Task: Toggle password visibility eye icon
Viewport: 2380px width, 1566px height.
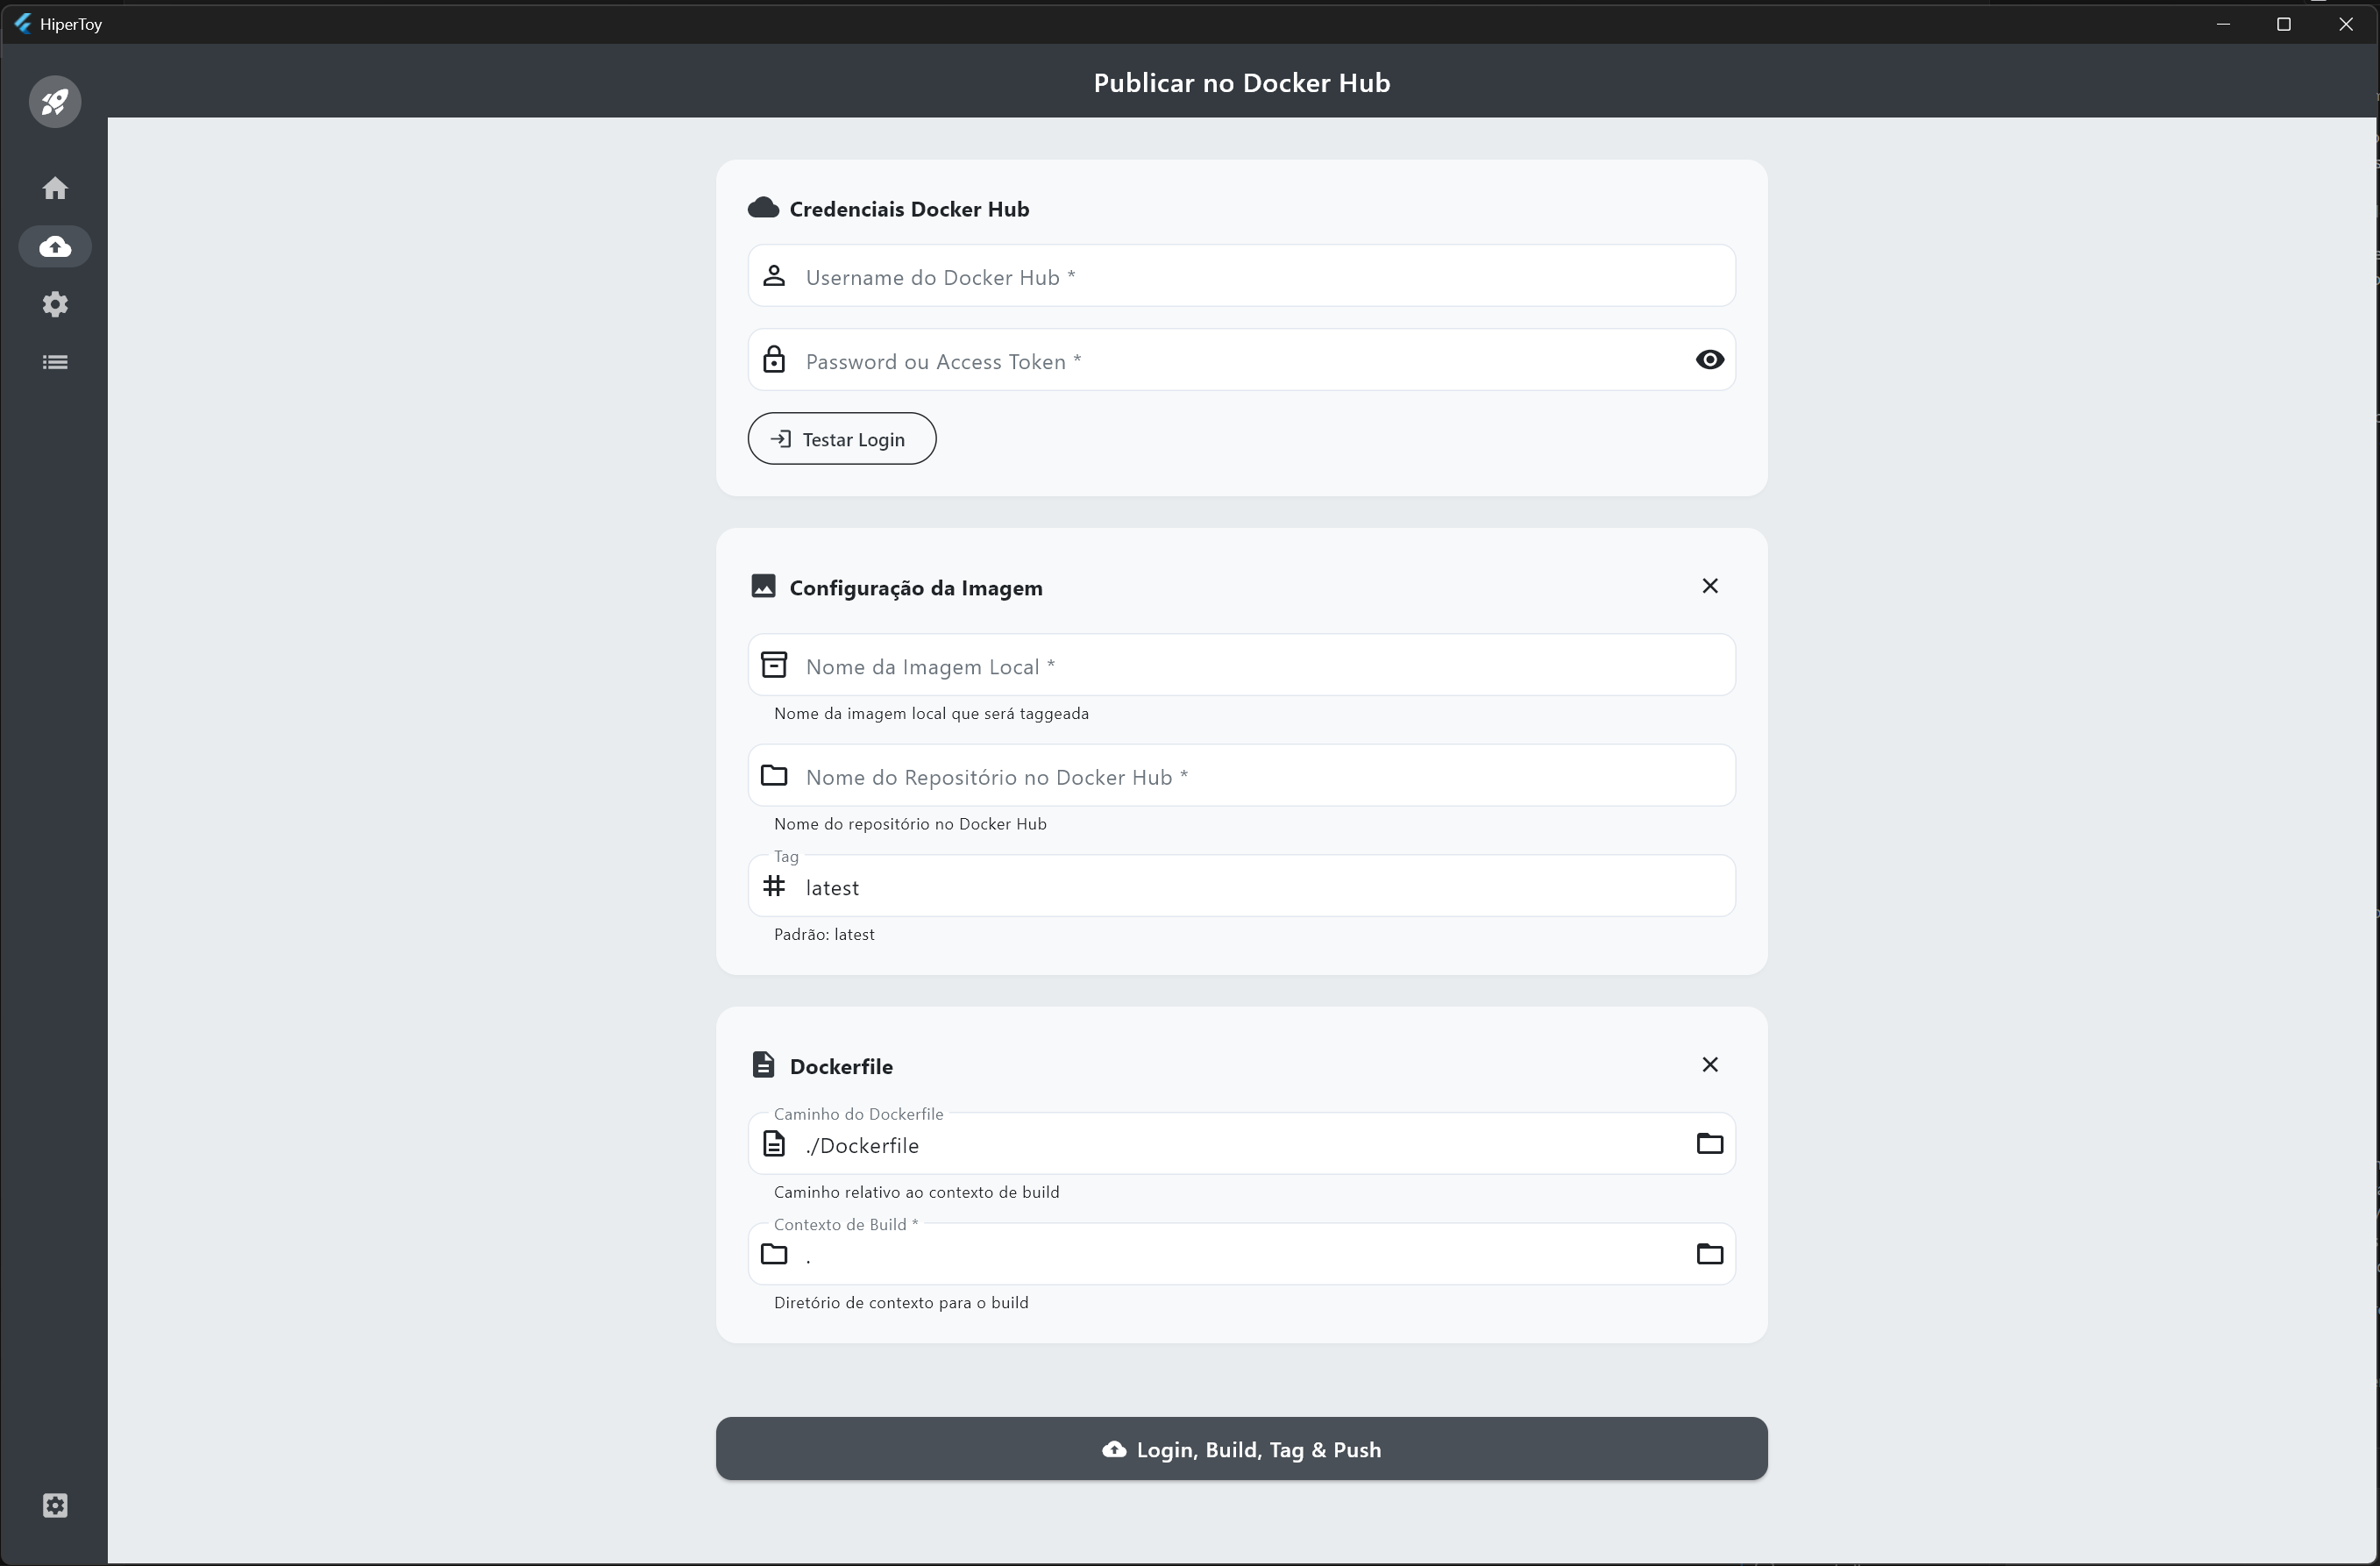Action: pyautogui.click(x=1709, y=360)
